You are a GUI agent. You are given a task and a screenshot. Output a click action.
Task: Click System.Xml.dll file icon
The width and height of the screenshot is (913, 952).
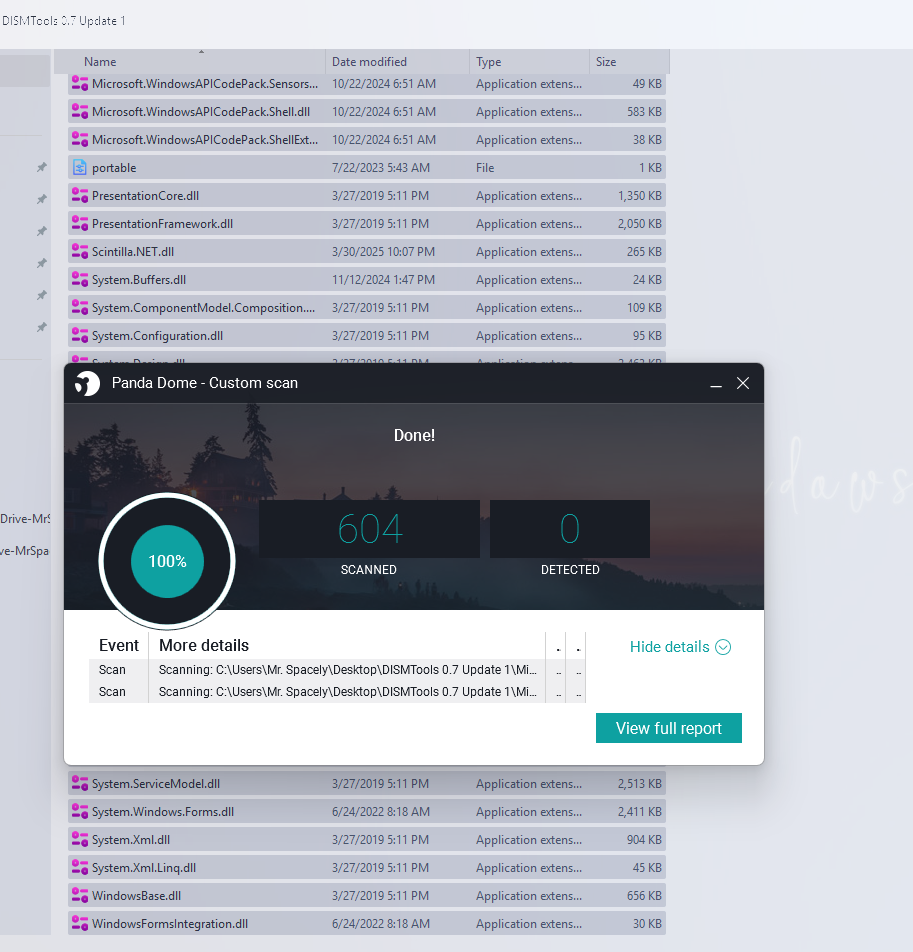[80, 839]
